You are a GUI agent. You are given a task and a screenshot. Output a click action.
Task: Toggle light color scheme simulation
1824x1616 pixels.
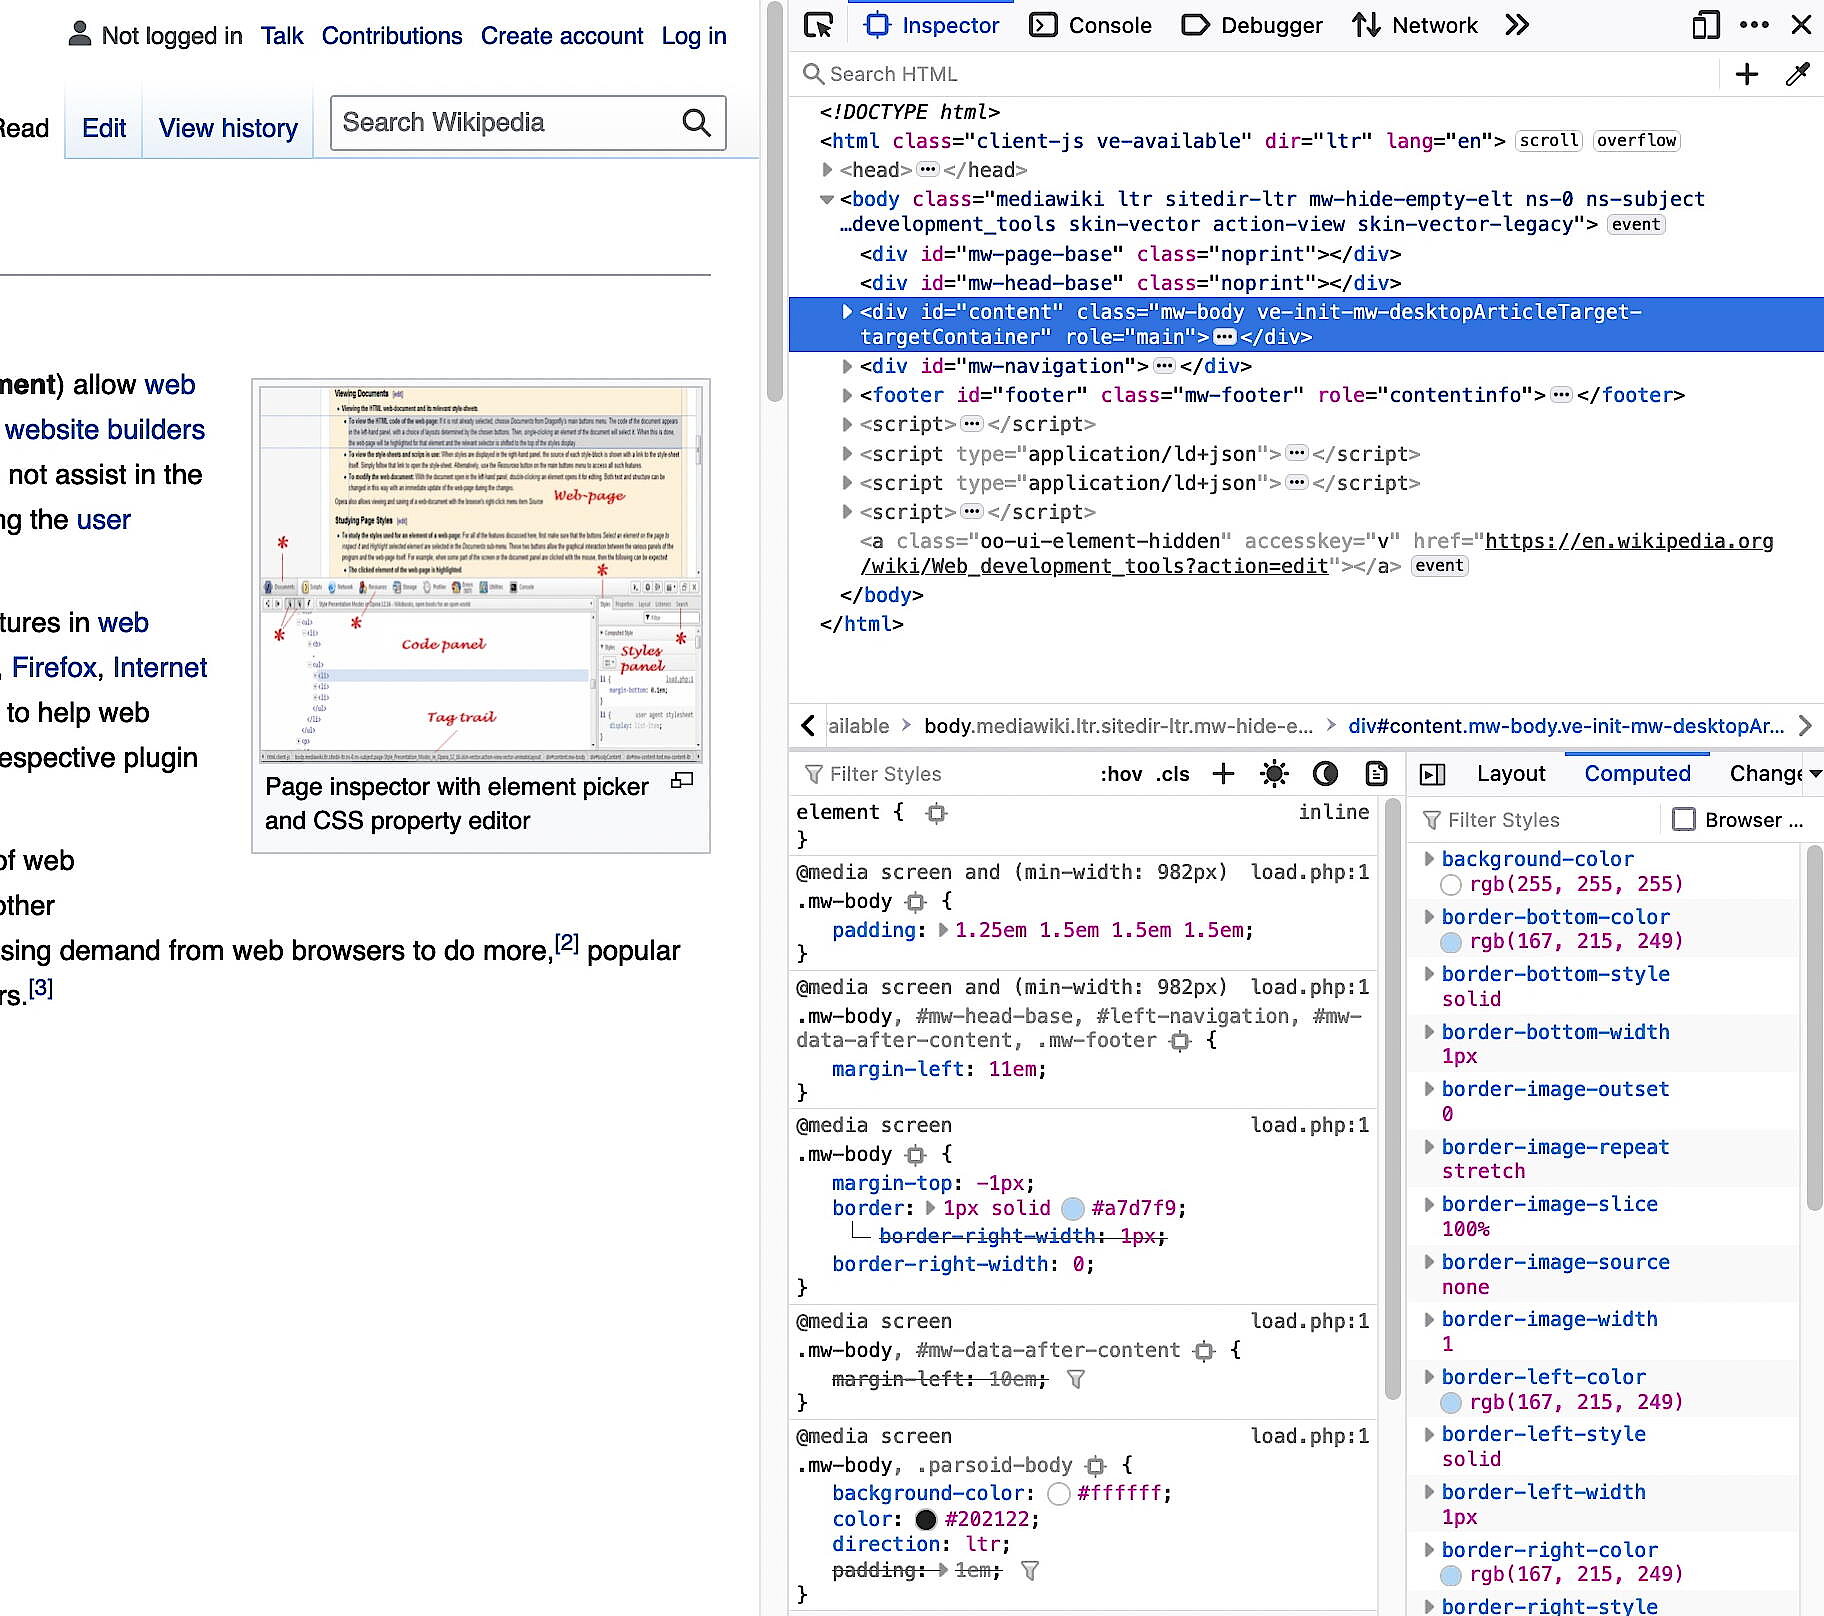pyautogui.click(x=1274, y=773)
